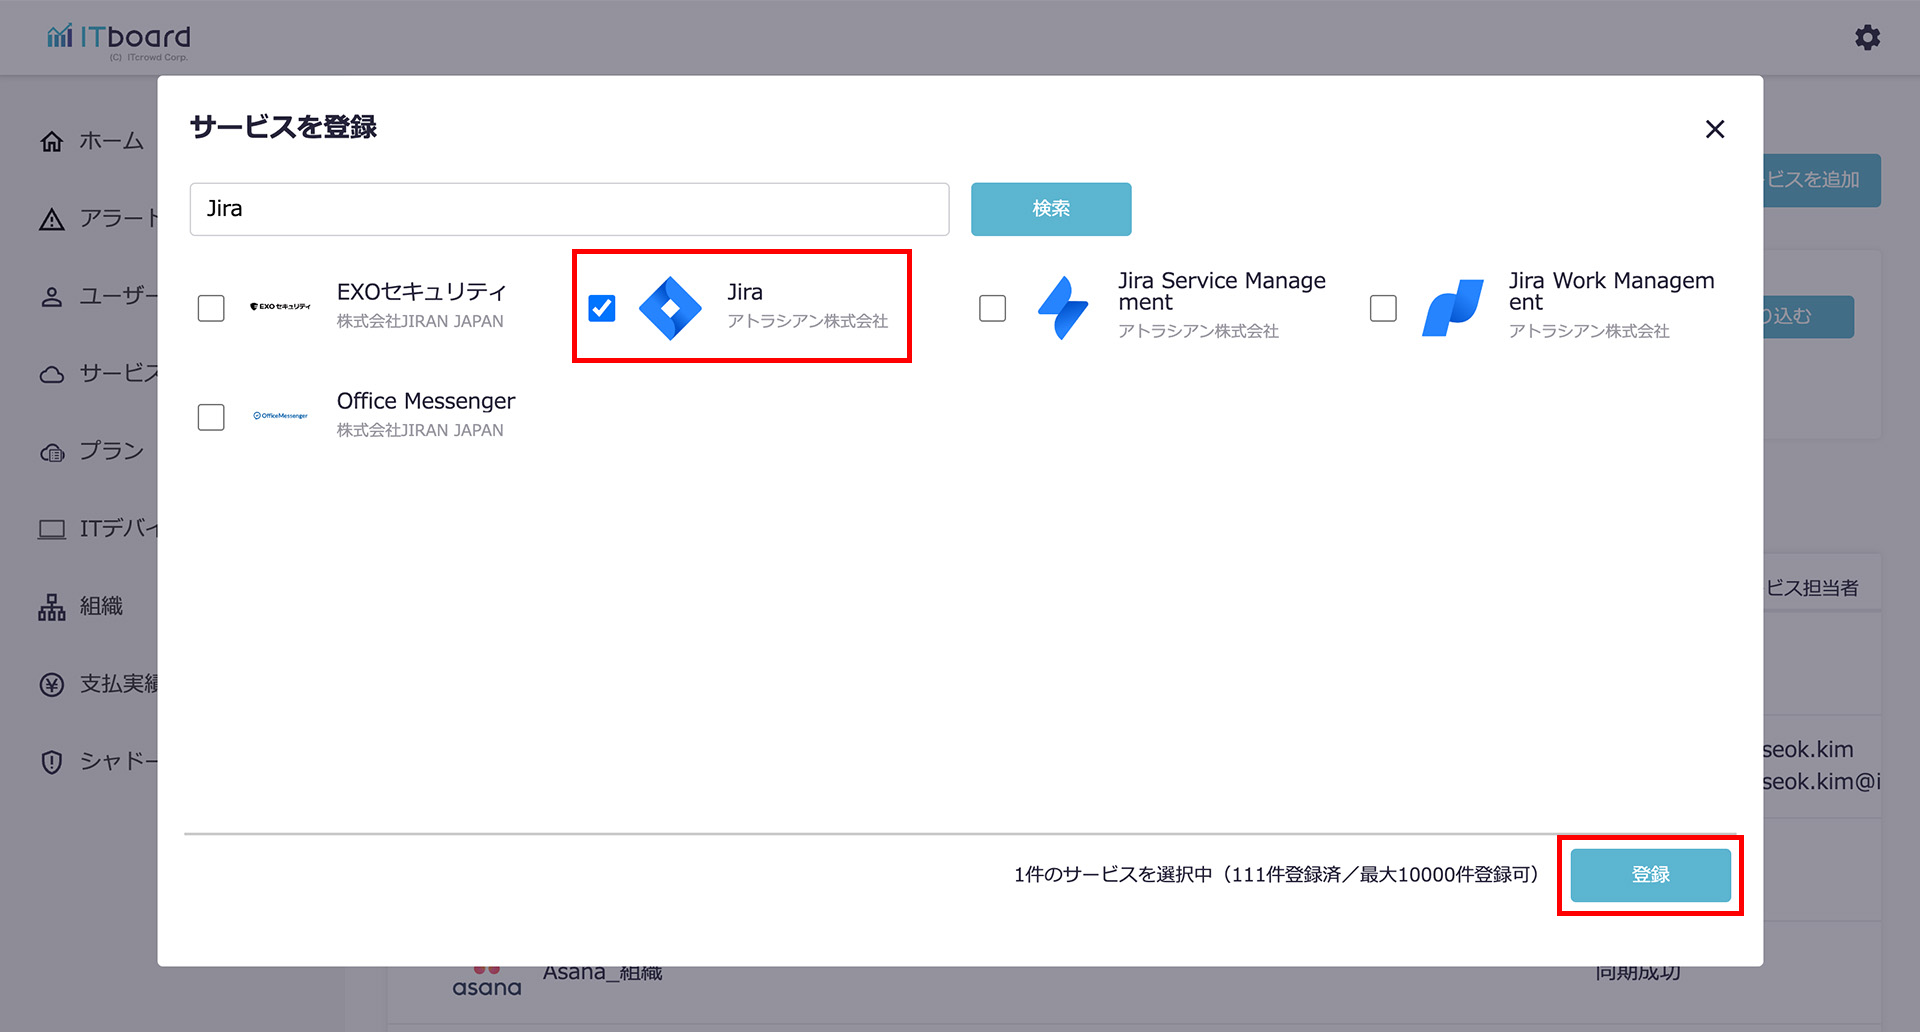The height and width of the screenshot is (1032, 1920).
Task: Click the Jira Service Management lightning icon
Action: click(1062, 308)
